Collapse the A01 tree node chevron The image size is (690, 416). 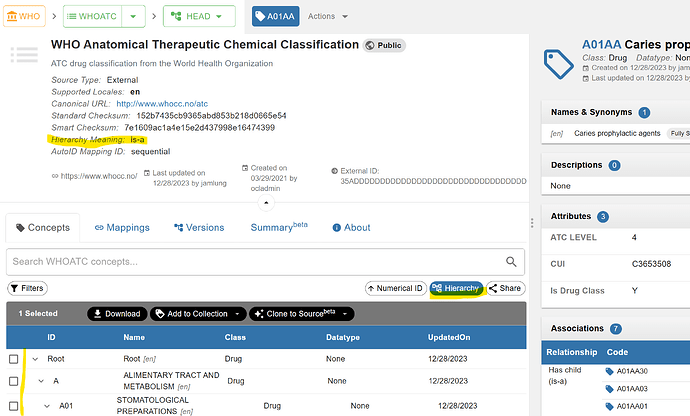coord(47,406)
